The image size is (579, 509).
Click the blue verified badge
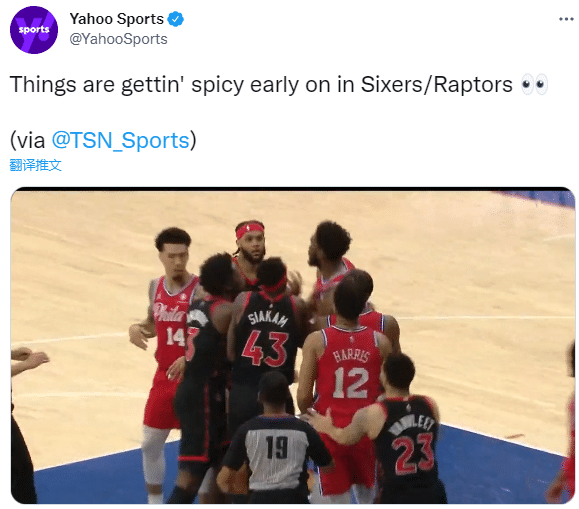click(x=175, y=19)
